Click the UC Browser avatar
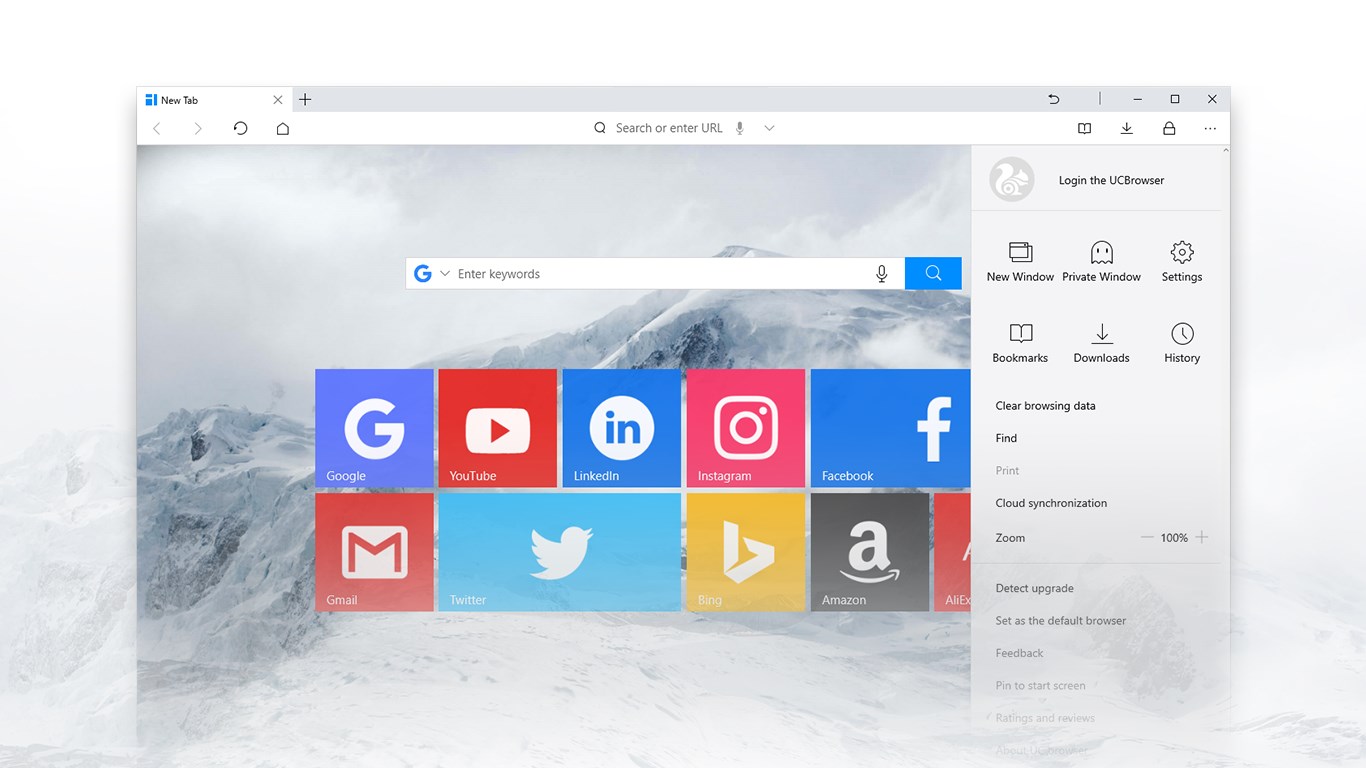1366x768 pixels. point(1011,180)
